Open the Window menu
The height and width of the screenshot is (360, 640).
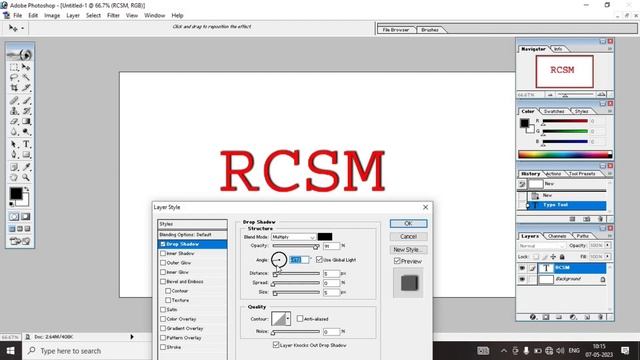pos(154,16)
